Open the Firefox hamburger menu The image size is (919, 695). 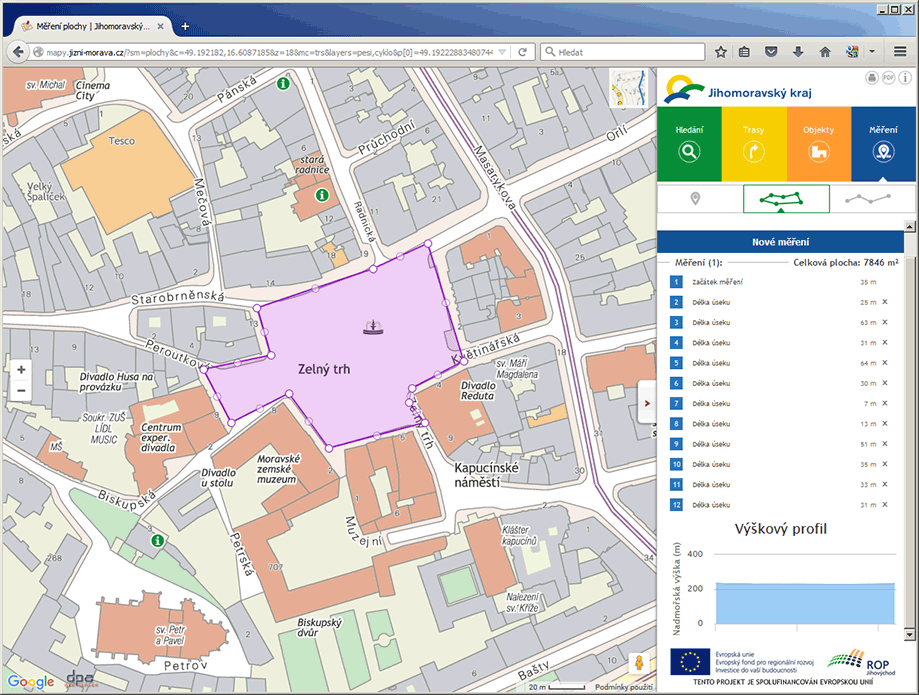(x=900, y=52)
